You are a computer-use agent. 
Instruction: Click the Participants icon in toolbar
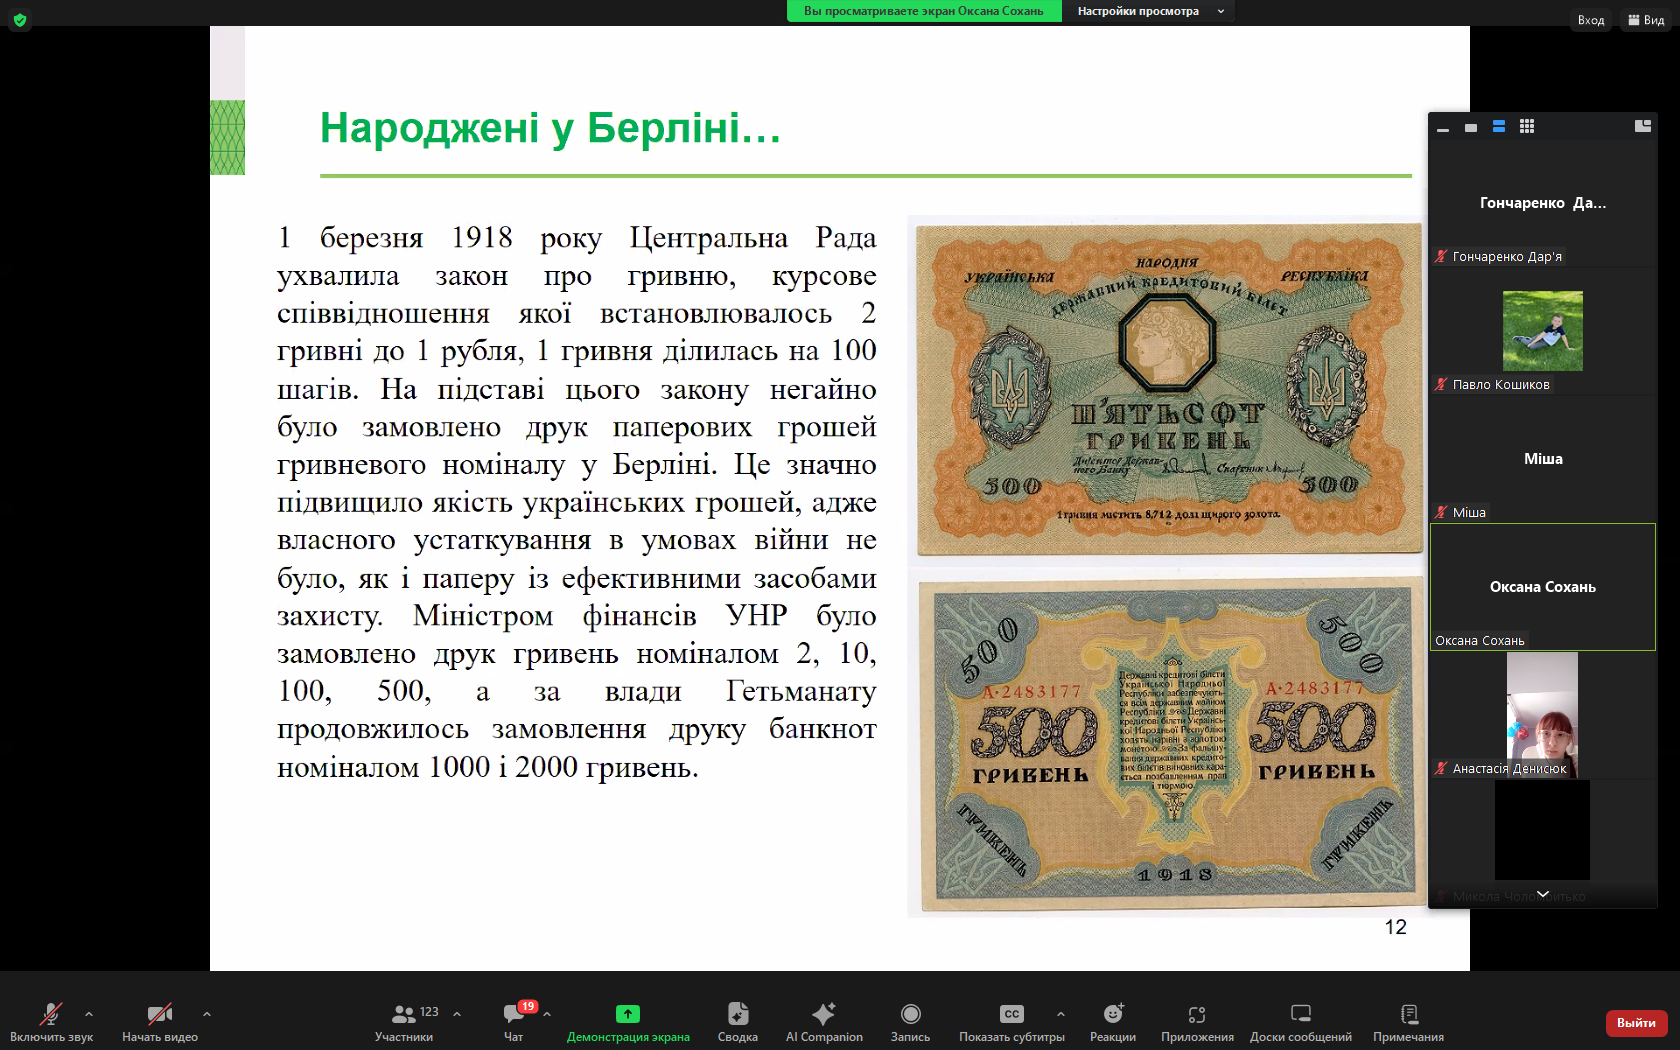[x=404, y=1014]
